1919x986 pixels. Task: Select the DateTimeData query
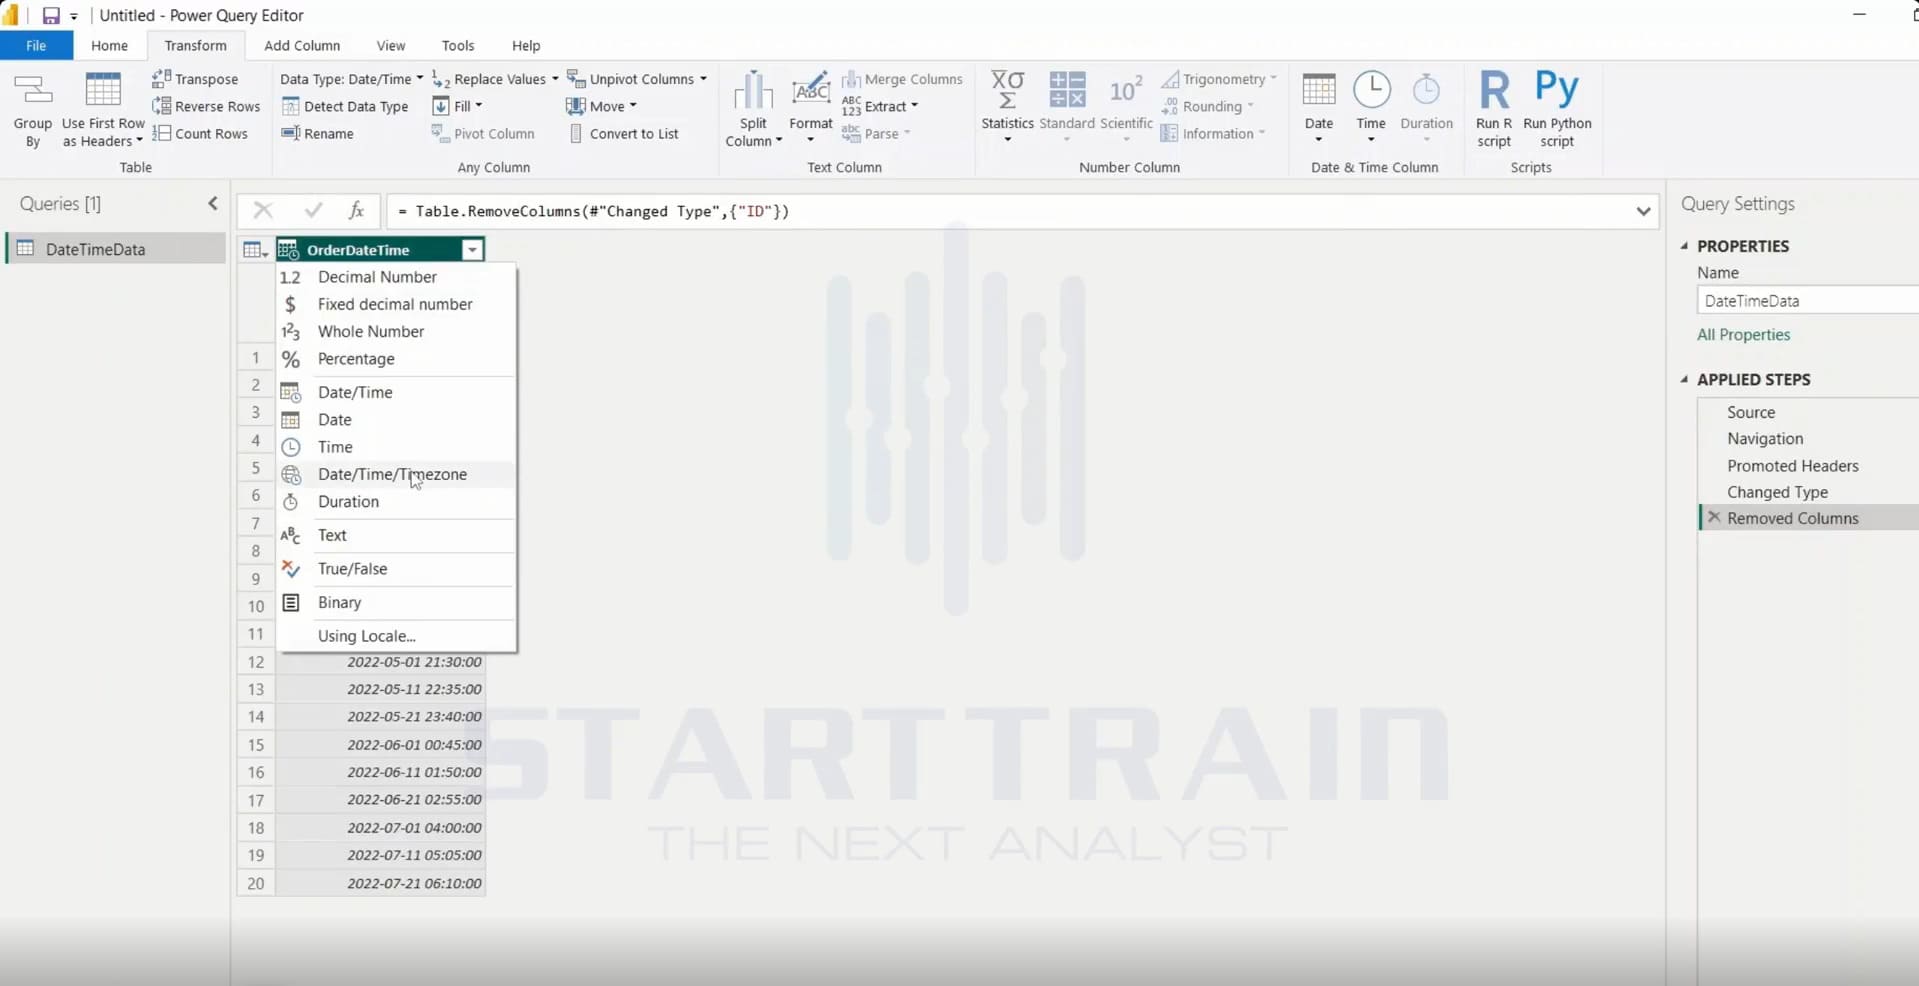(116, 249)
